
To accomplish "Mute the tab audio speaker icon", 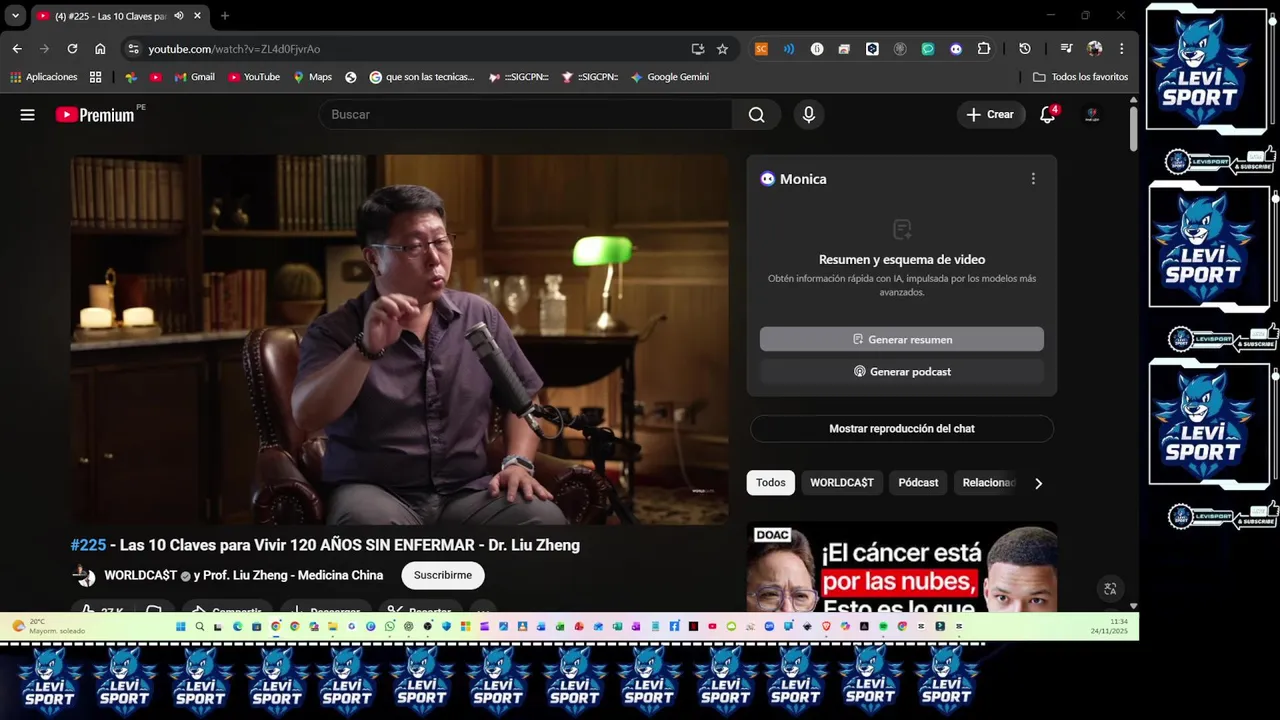I will tap(179, 16).
